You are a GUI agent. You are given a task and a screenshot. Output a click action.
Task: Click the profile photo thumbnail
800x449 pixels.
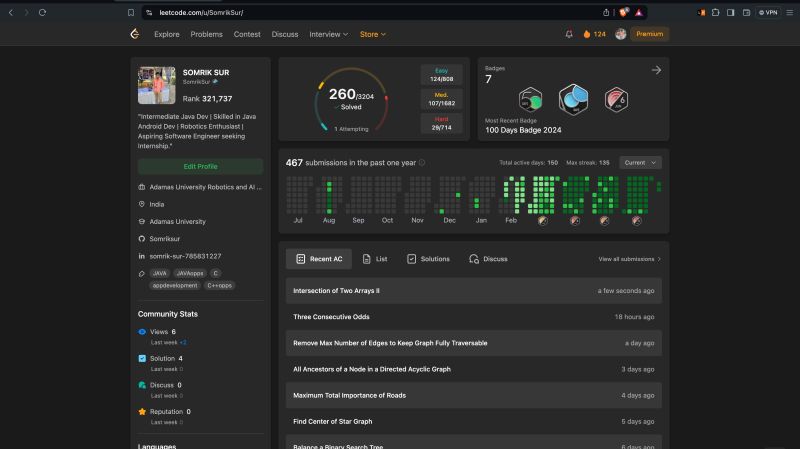157,85
